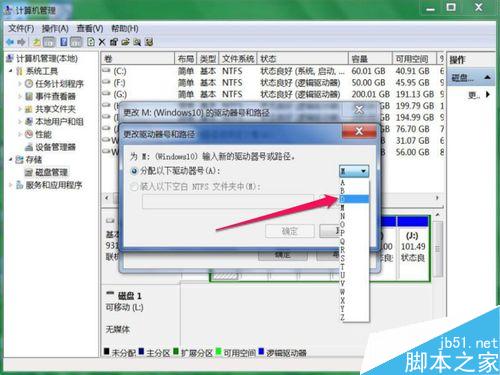Sort by the 文件系统 column header
This screenshot has width=500, height=375.
(238, 59)
